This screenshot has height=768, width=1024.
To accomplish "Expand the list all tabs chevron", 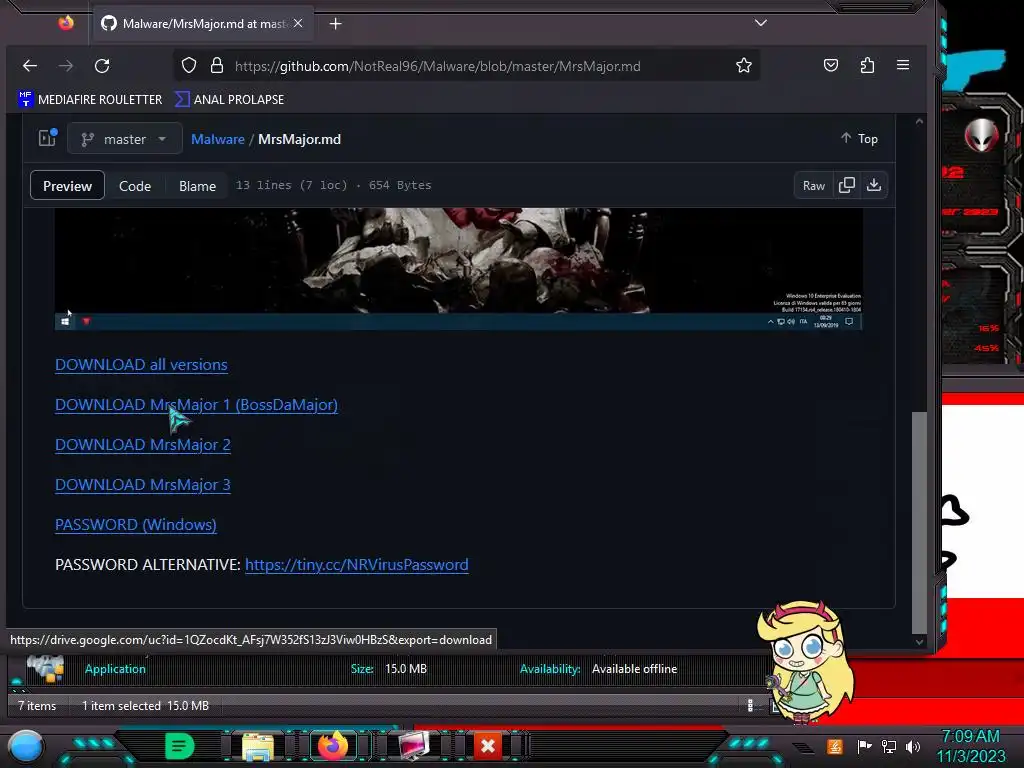I will (x=761, y=23).
